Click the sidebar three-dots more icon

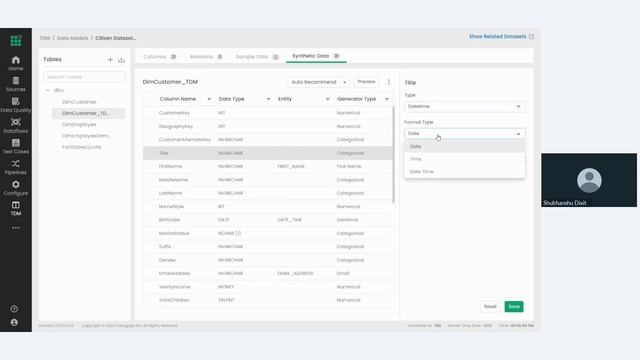click(16, 228)
